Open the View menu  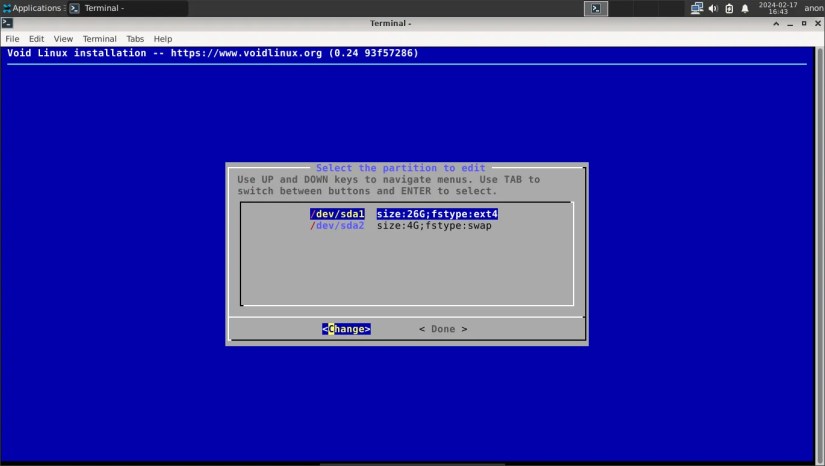(63, 39)
